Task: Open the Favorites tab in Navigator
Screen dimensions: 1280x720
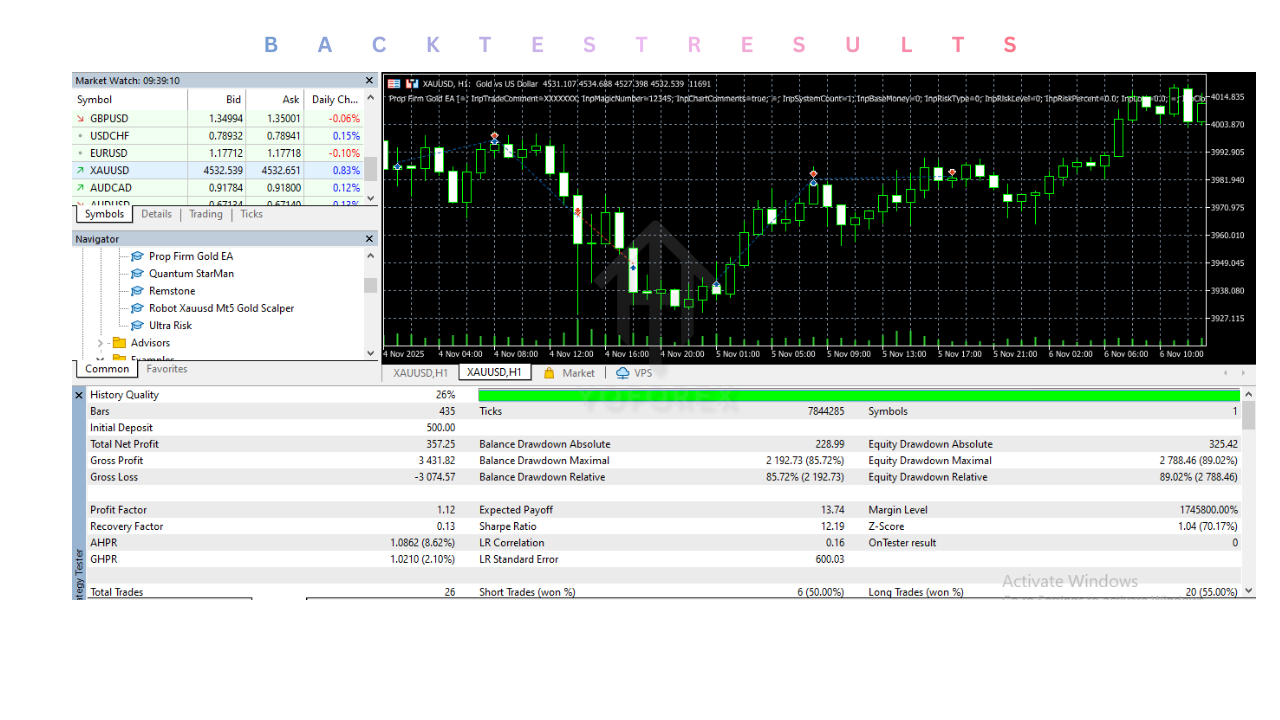Action: click(x=166, y=368)
